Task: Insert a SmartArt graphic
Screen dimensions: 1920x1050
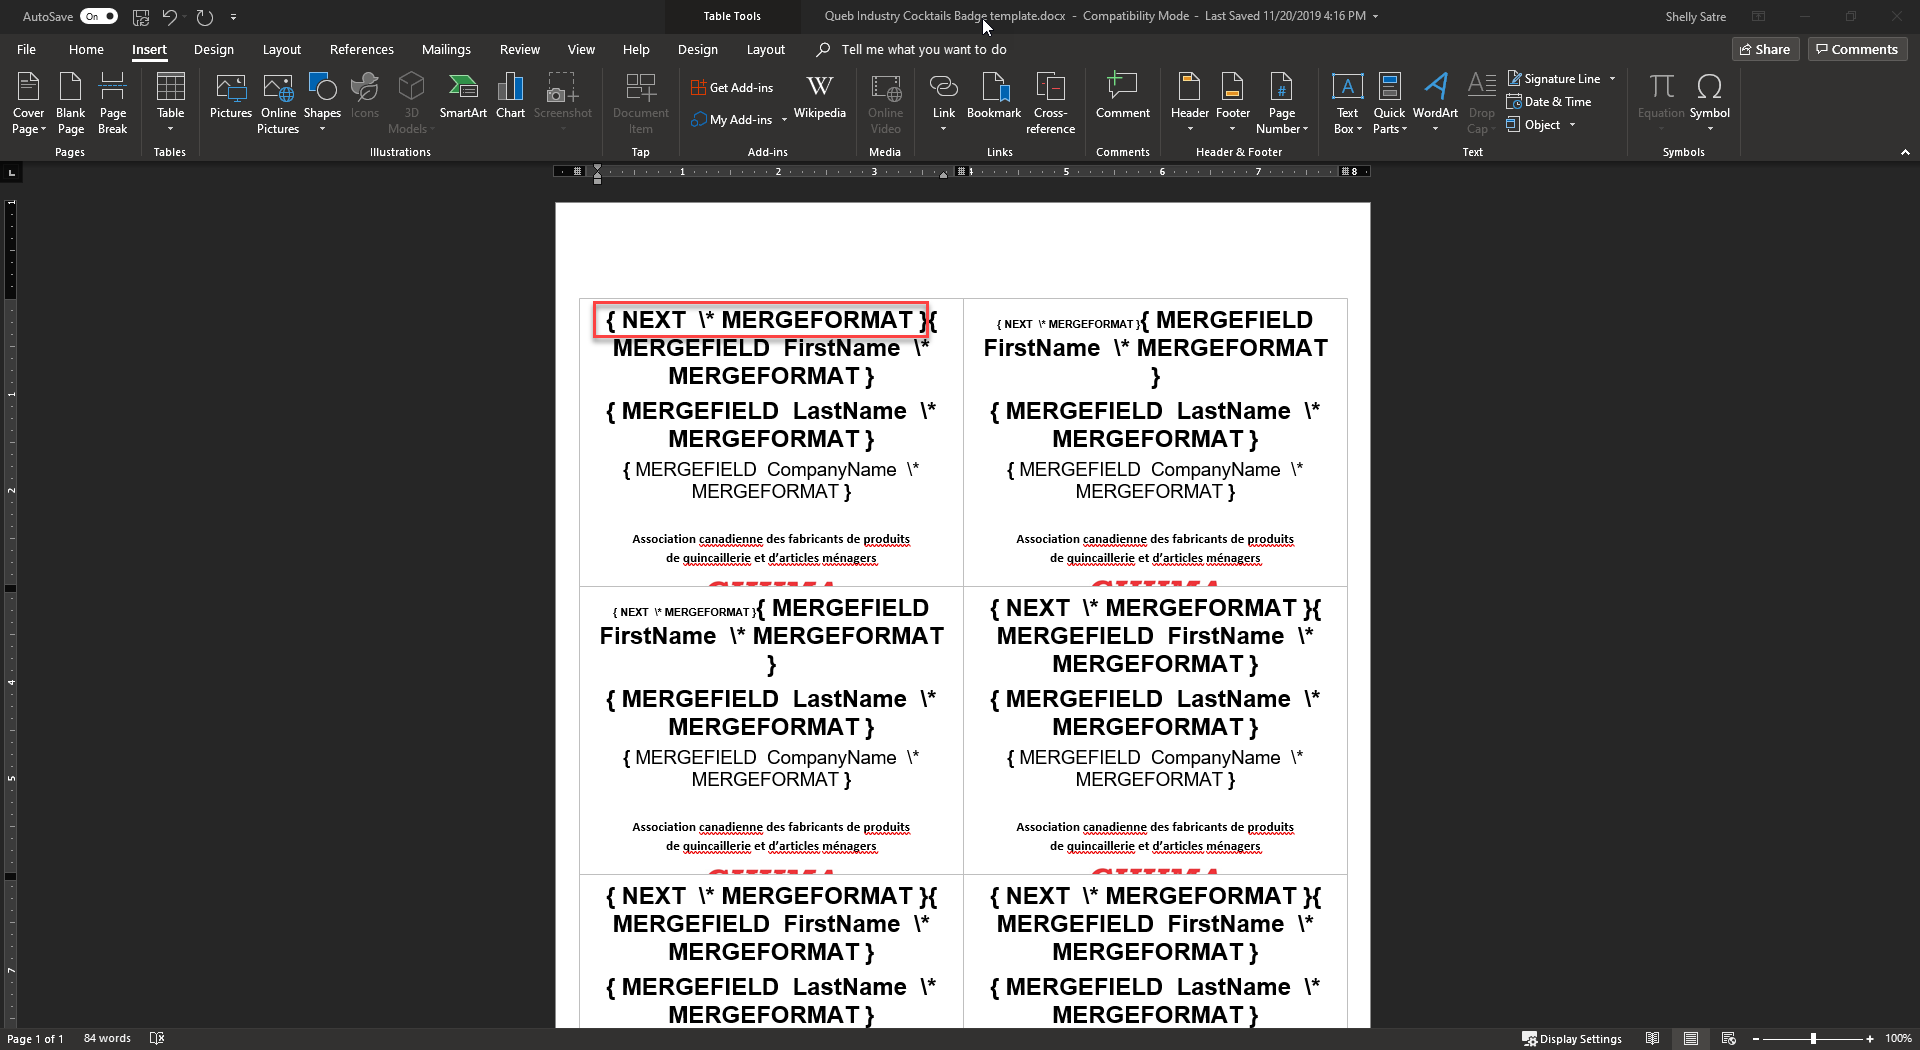Action: 463,96
